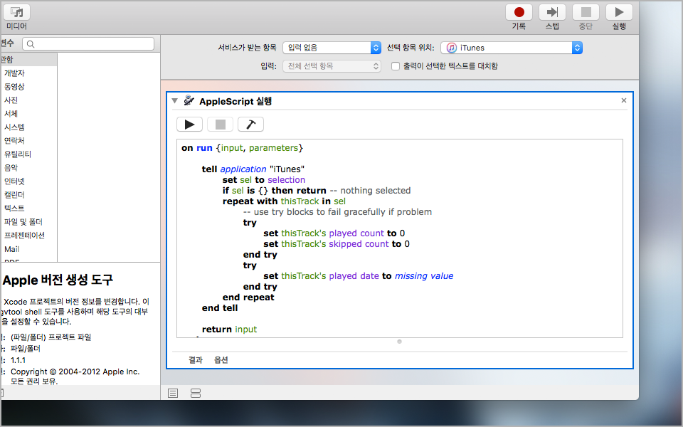The image size is (683, 427).
Task: Compile the script with hammer icon
Action: pyautogui.click(x=251, y=125)
